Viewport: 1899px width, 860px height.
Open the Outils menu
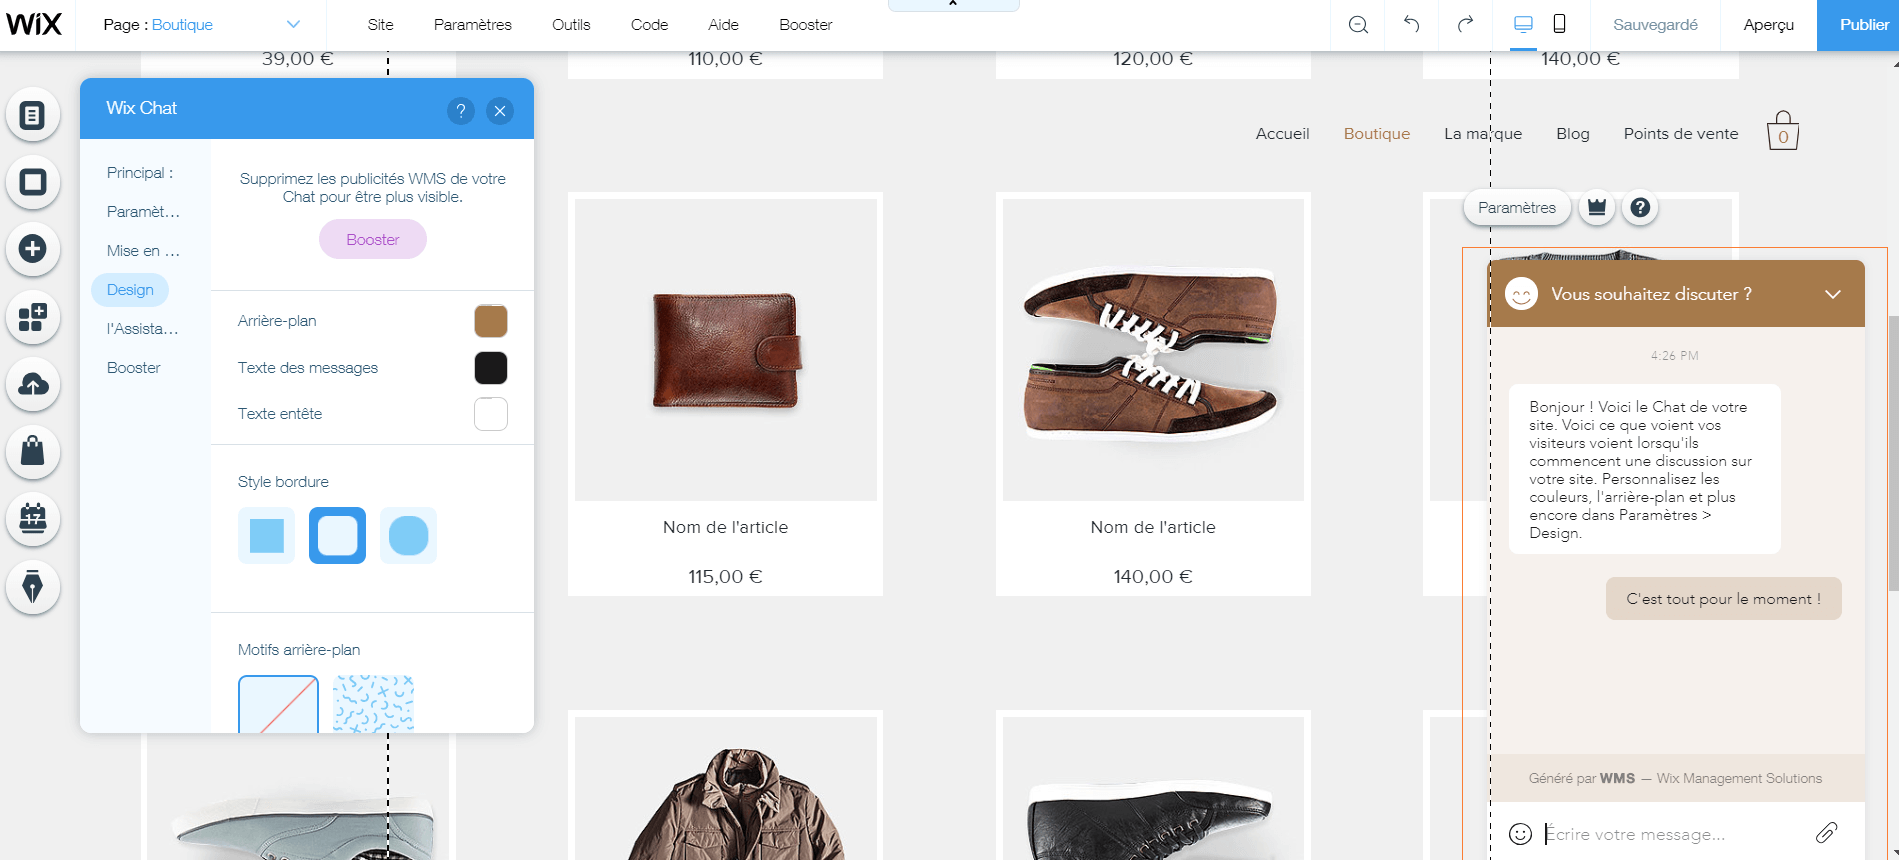click(571, 25)
